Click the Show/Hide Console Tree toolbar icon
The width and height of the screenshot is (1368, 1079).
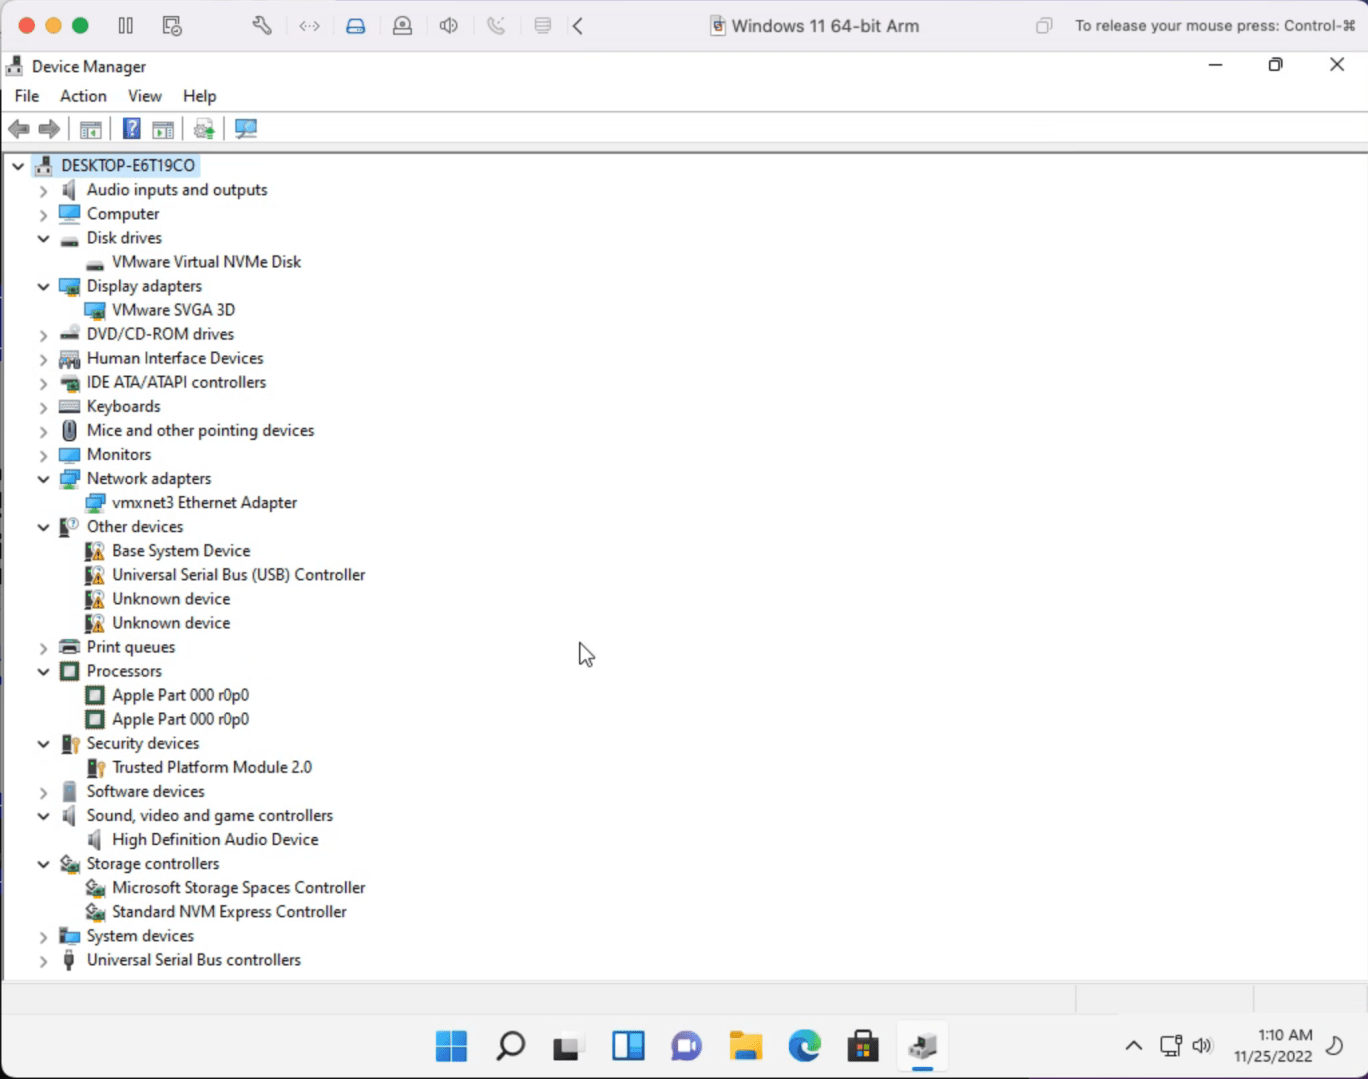90,129
